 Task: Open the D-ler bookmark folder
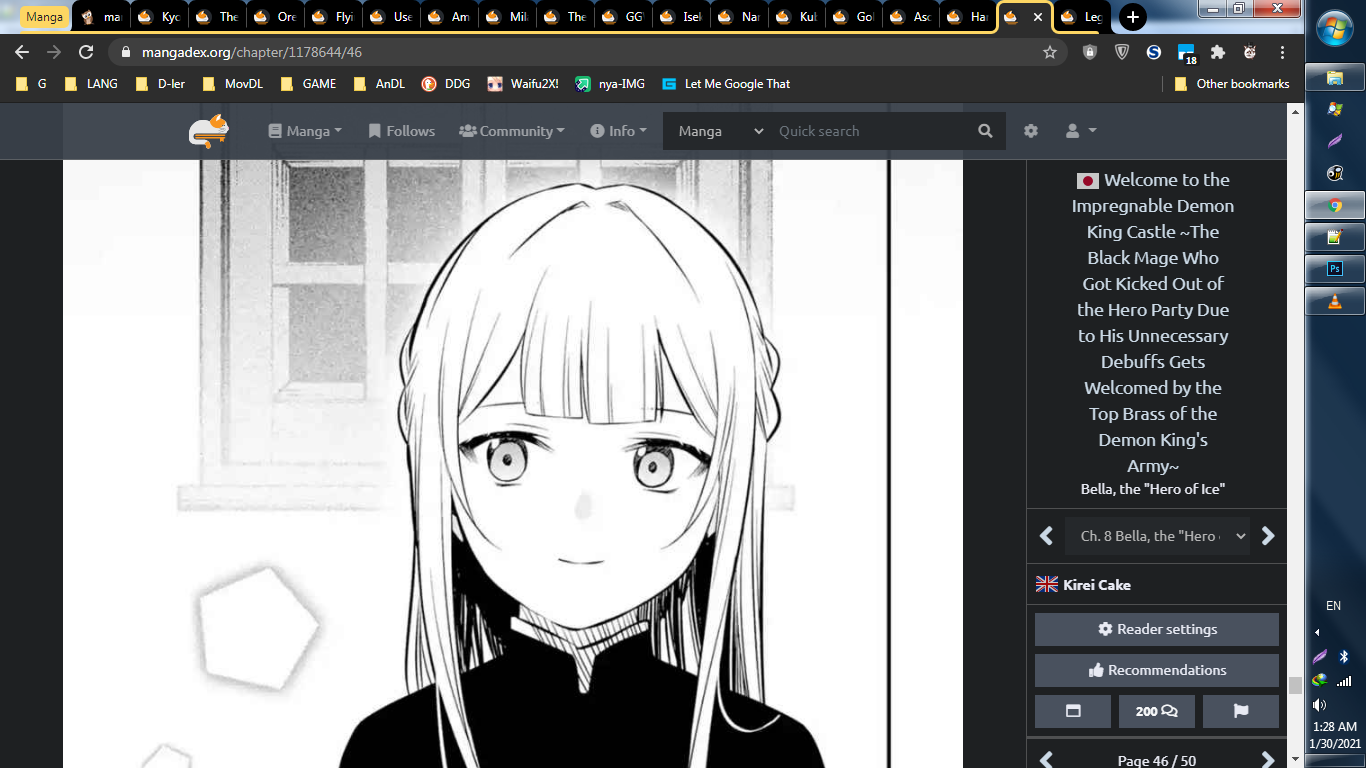click(x=160, y=84)
